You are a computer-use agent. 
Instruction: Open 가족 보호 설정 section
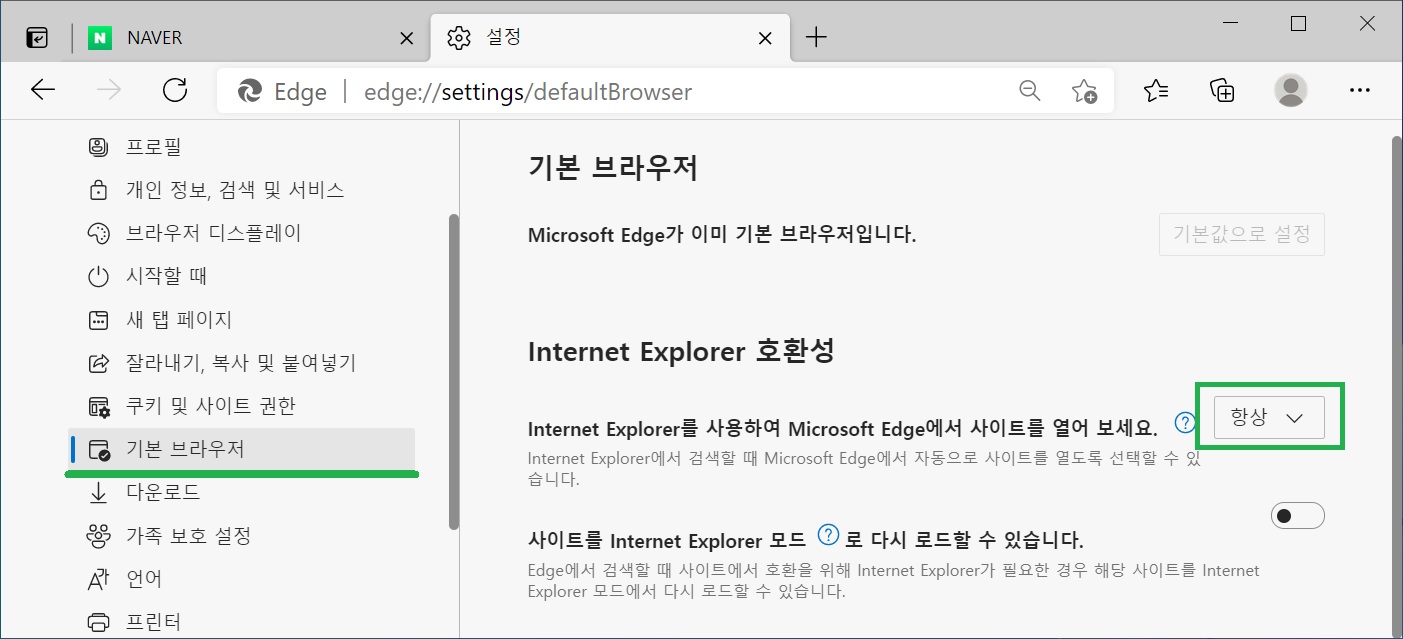(x=241, y=536)
